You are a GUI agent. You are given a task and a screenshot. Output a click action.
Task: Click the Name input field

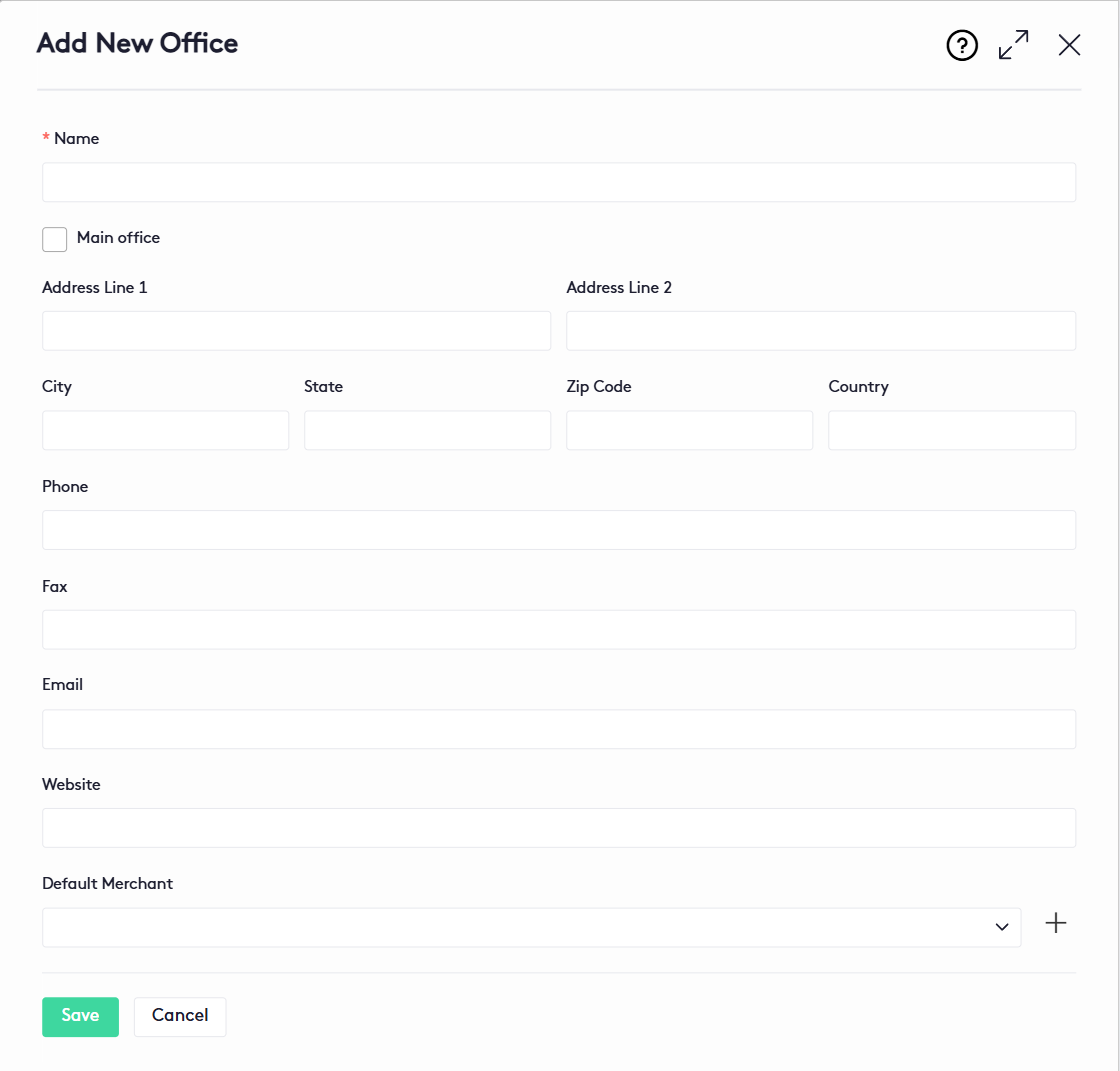click(559, 182)
